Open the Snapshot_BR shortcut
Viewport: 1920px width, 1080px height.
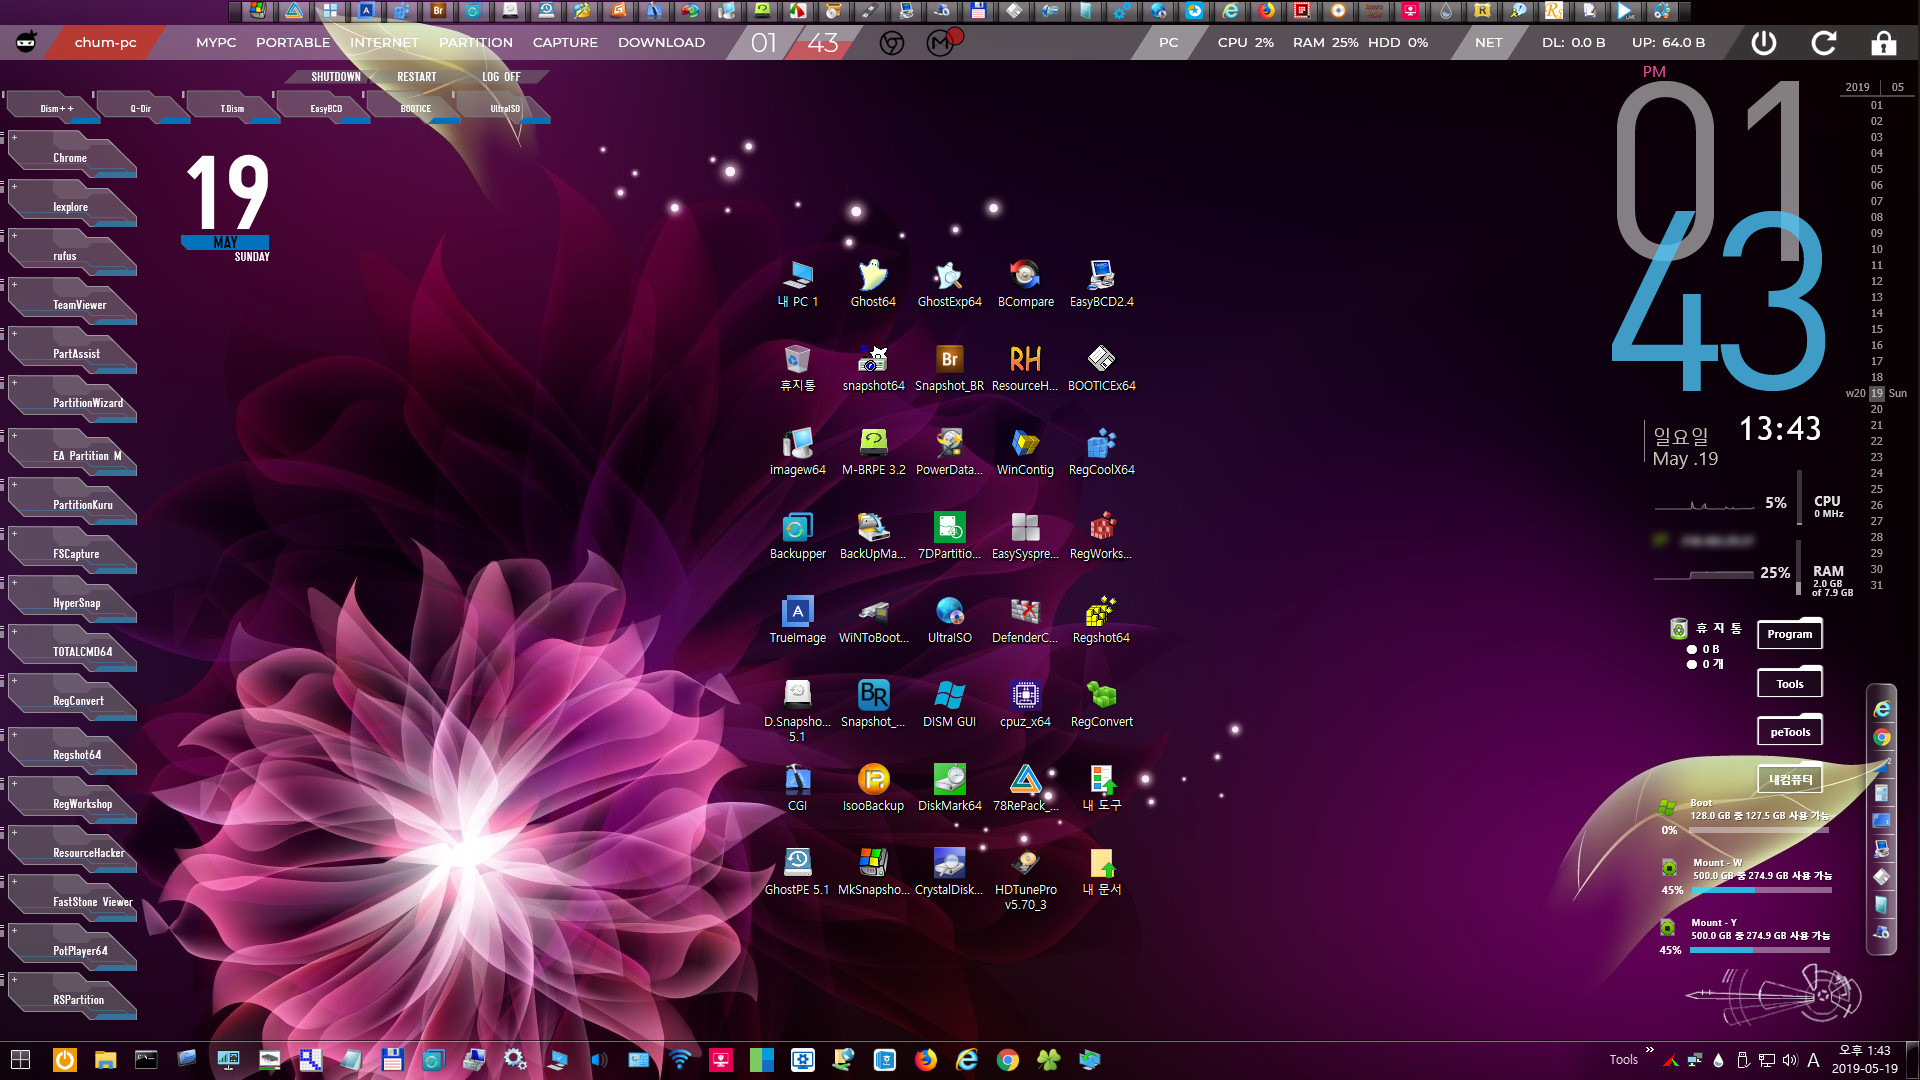[949, 368]
